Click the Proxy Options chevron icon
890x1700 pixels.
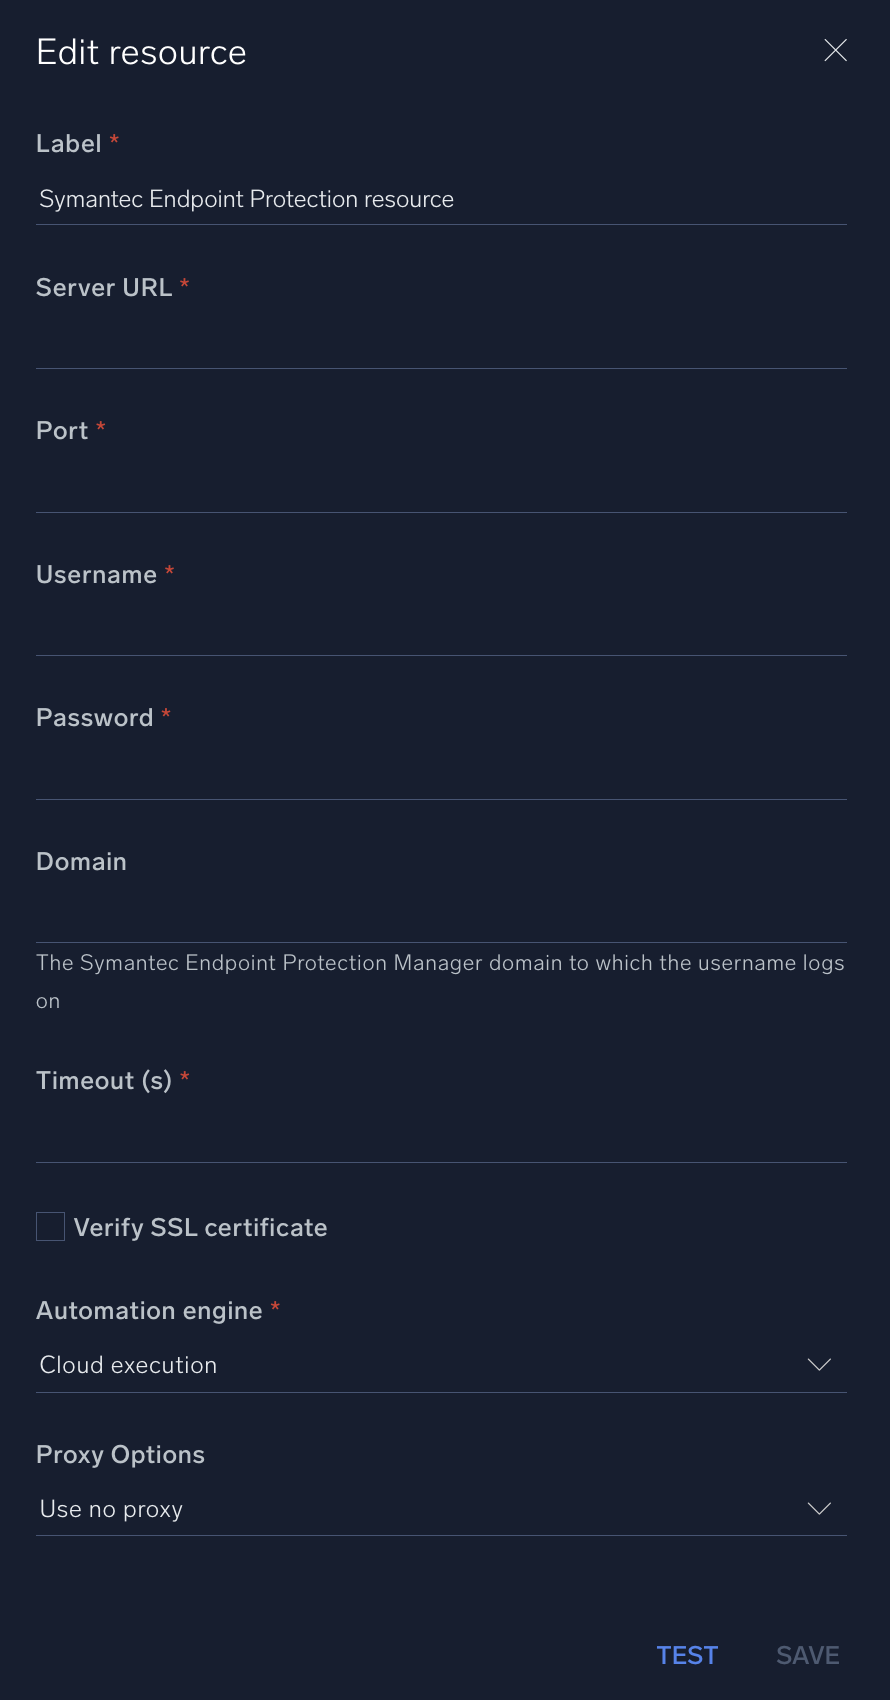pyautogui.click(x=819, y=1508)
